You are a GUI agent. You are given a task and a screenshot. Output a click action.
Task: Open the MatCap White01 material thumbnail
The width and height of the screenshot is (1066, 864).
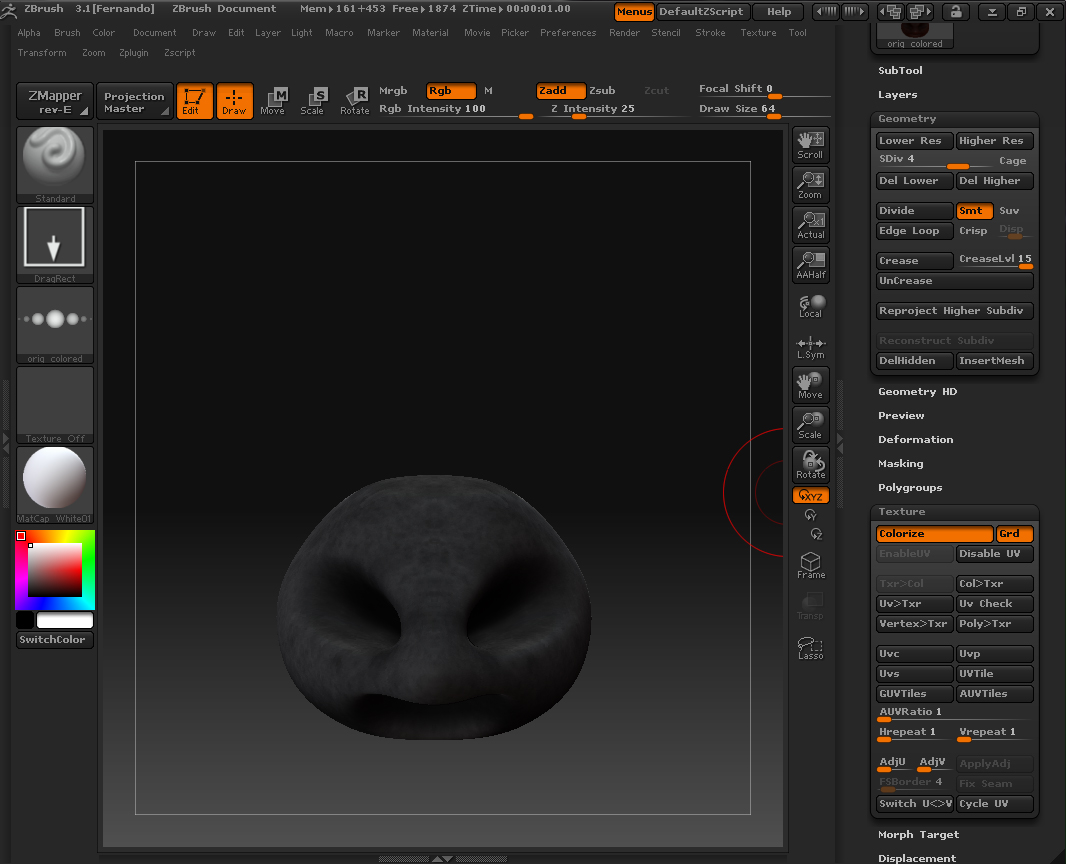click(x=55, y=484)
